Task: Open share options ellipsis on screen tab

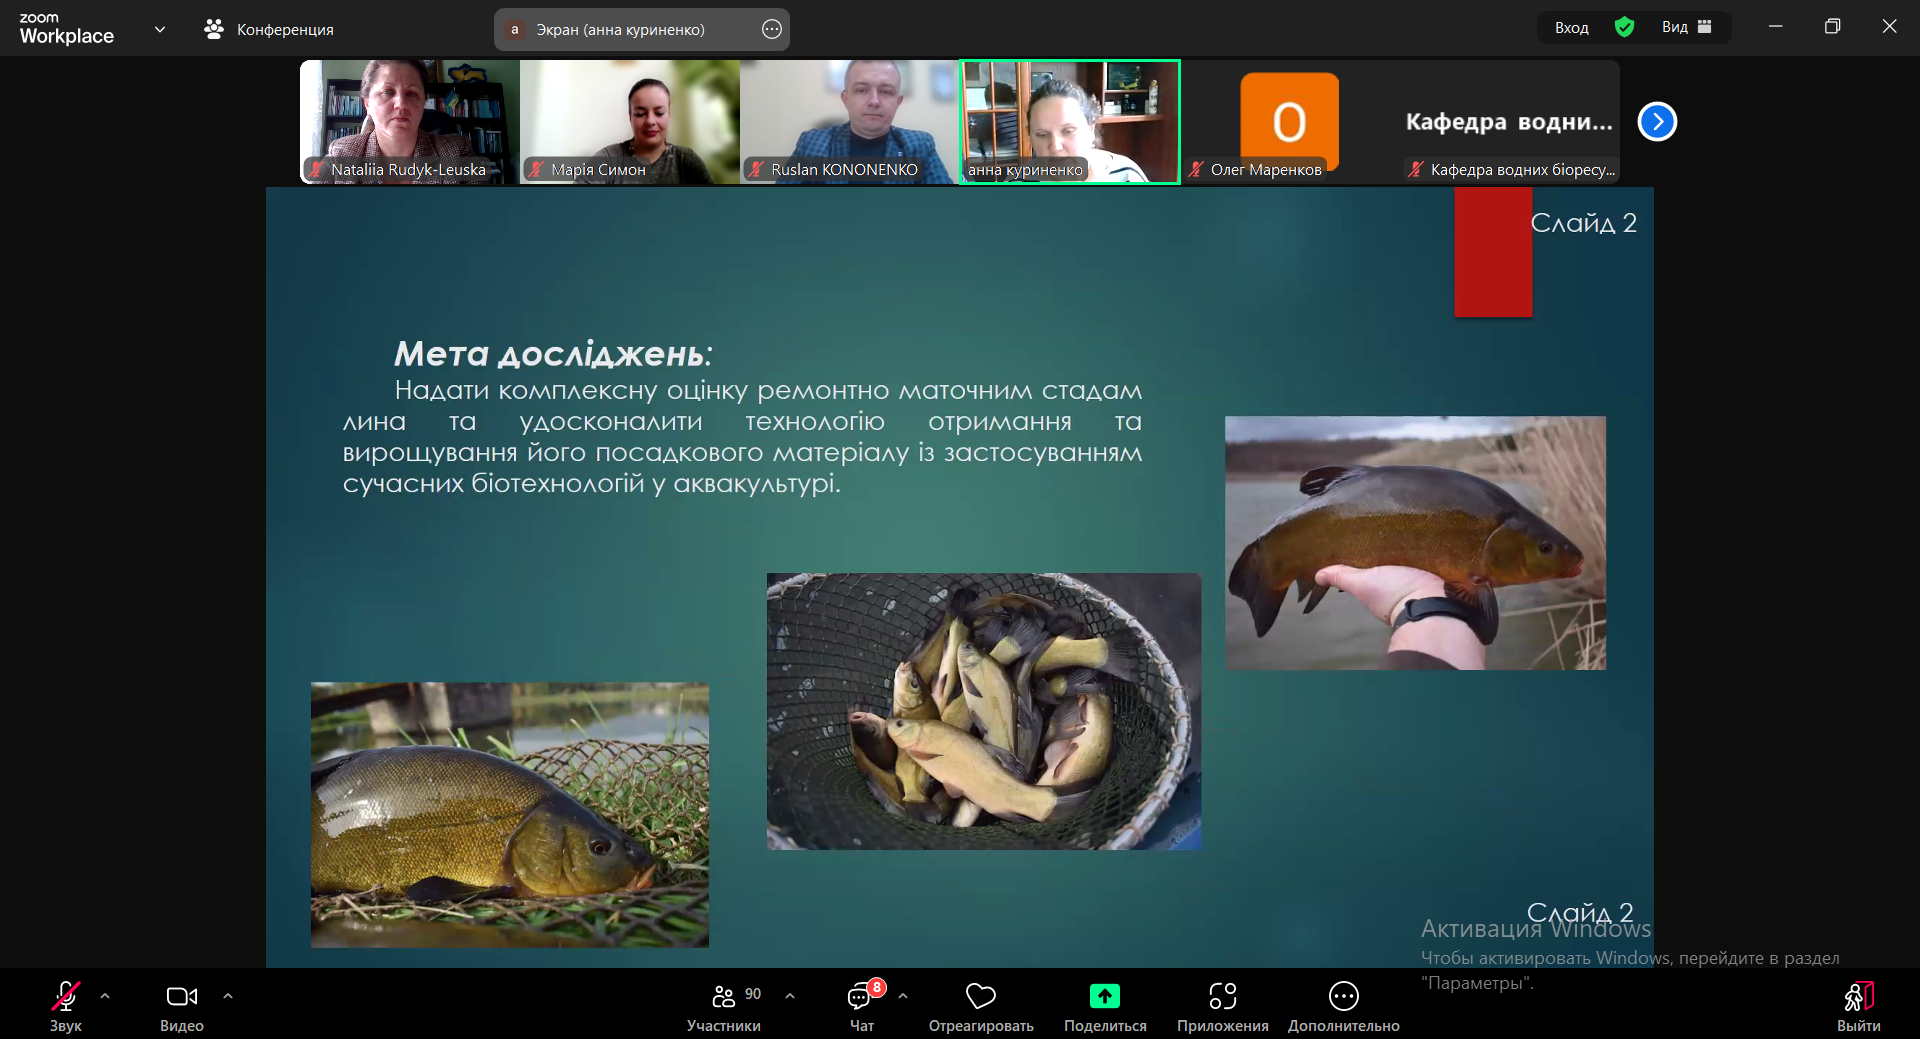Action: pyautogui.click(x=772, y=29)
